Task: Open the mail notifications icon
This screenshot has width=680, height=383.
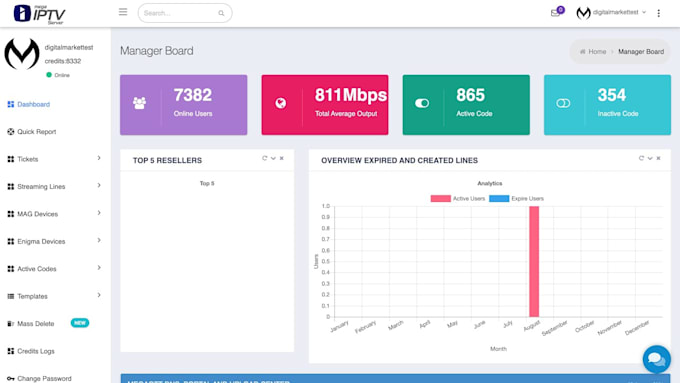Action: point(555,13)
